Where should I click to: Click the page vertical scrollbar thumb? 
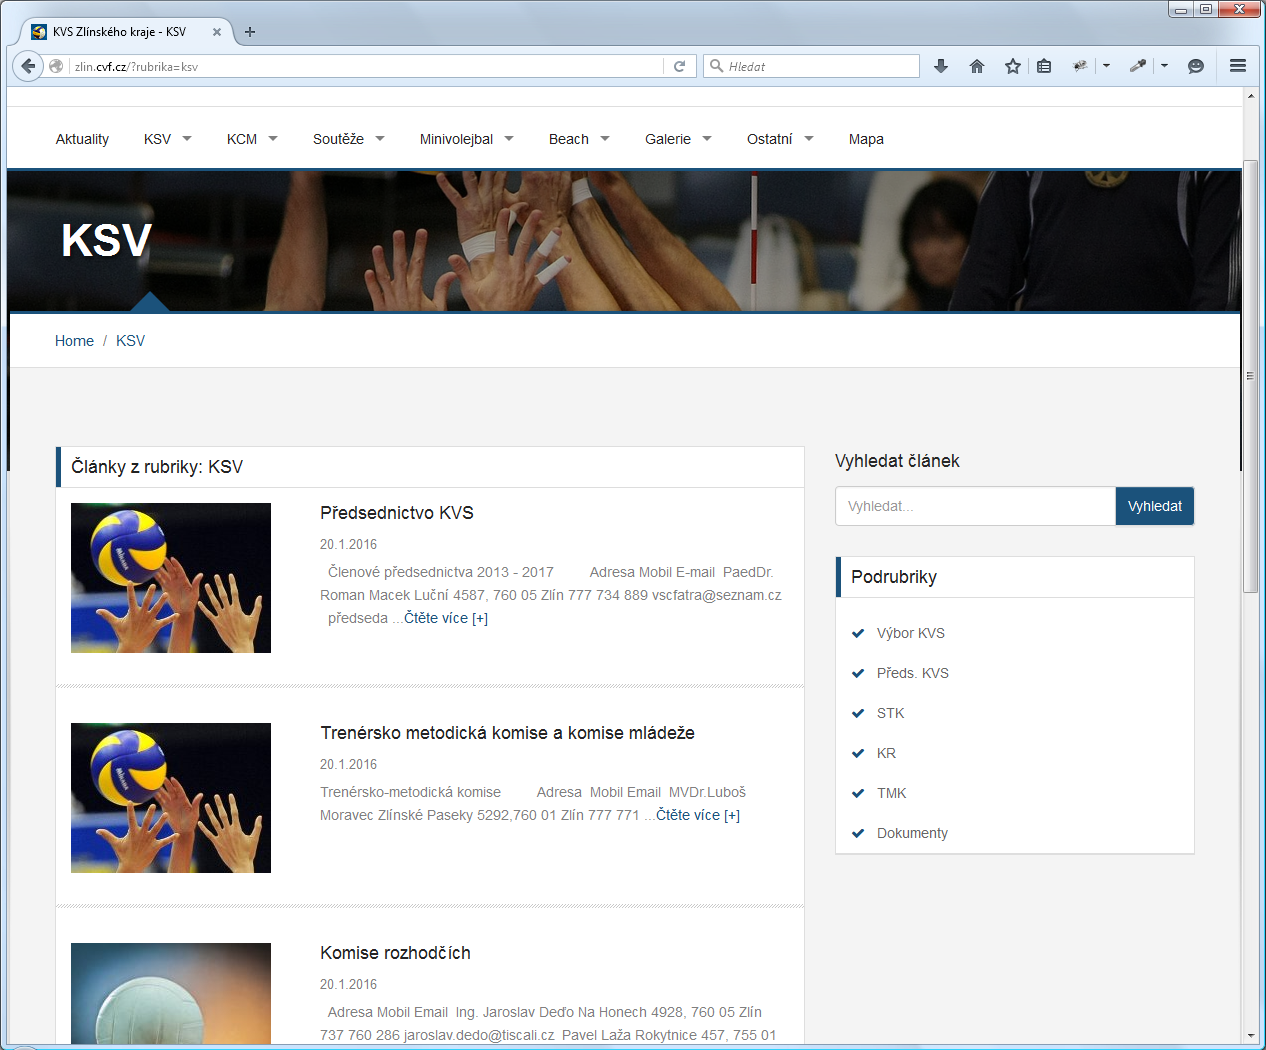tap(1250, 376)
